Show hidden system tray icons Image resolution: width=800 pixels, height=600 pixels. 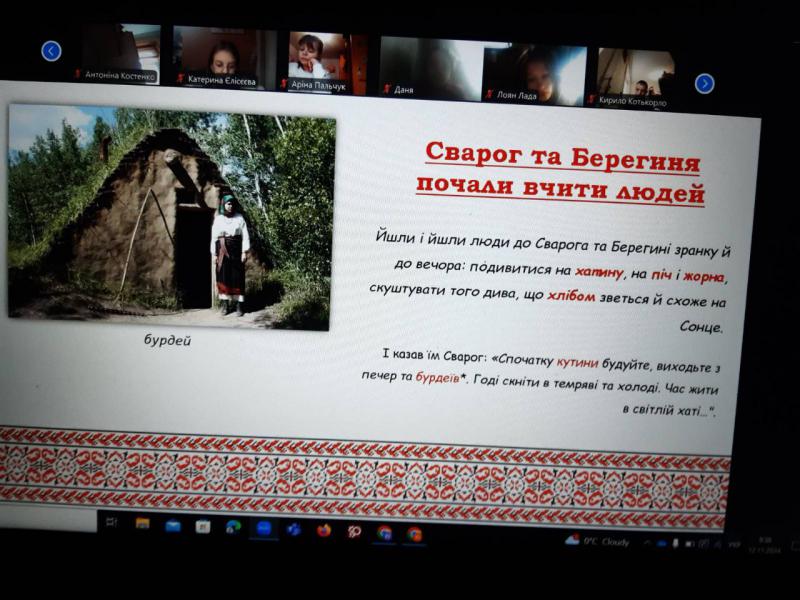click(x=647, y=543)
